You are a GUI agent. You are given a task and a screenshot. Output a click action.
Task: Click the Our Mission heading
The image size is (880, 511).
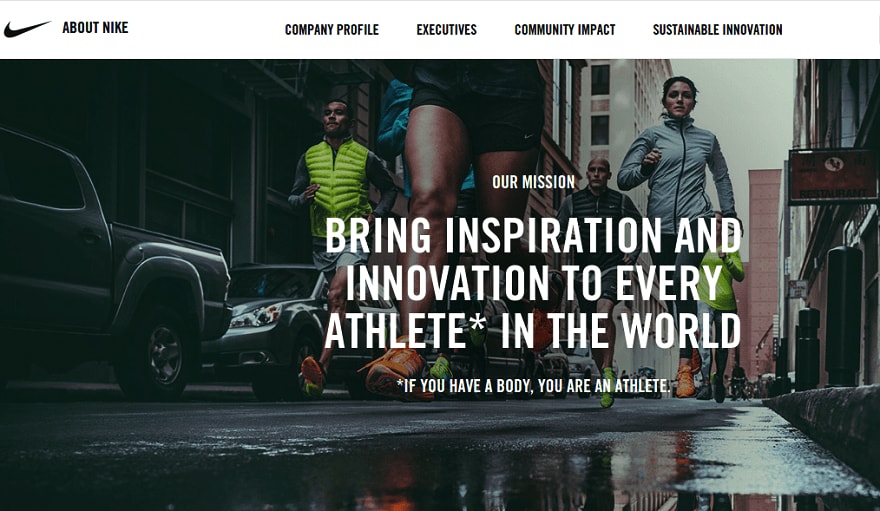tap(533, 182)
